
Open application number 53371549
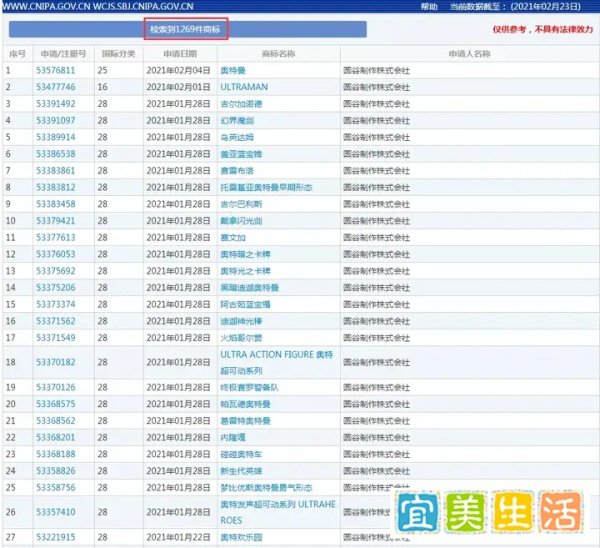pos(55,338)
